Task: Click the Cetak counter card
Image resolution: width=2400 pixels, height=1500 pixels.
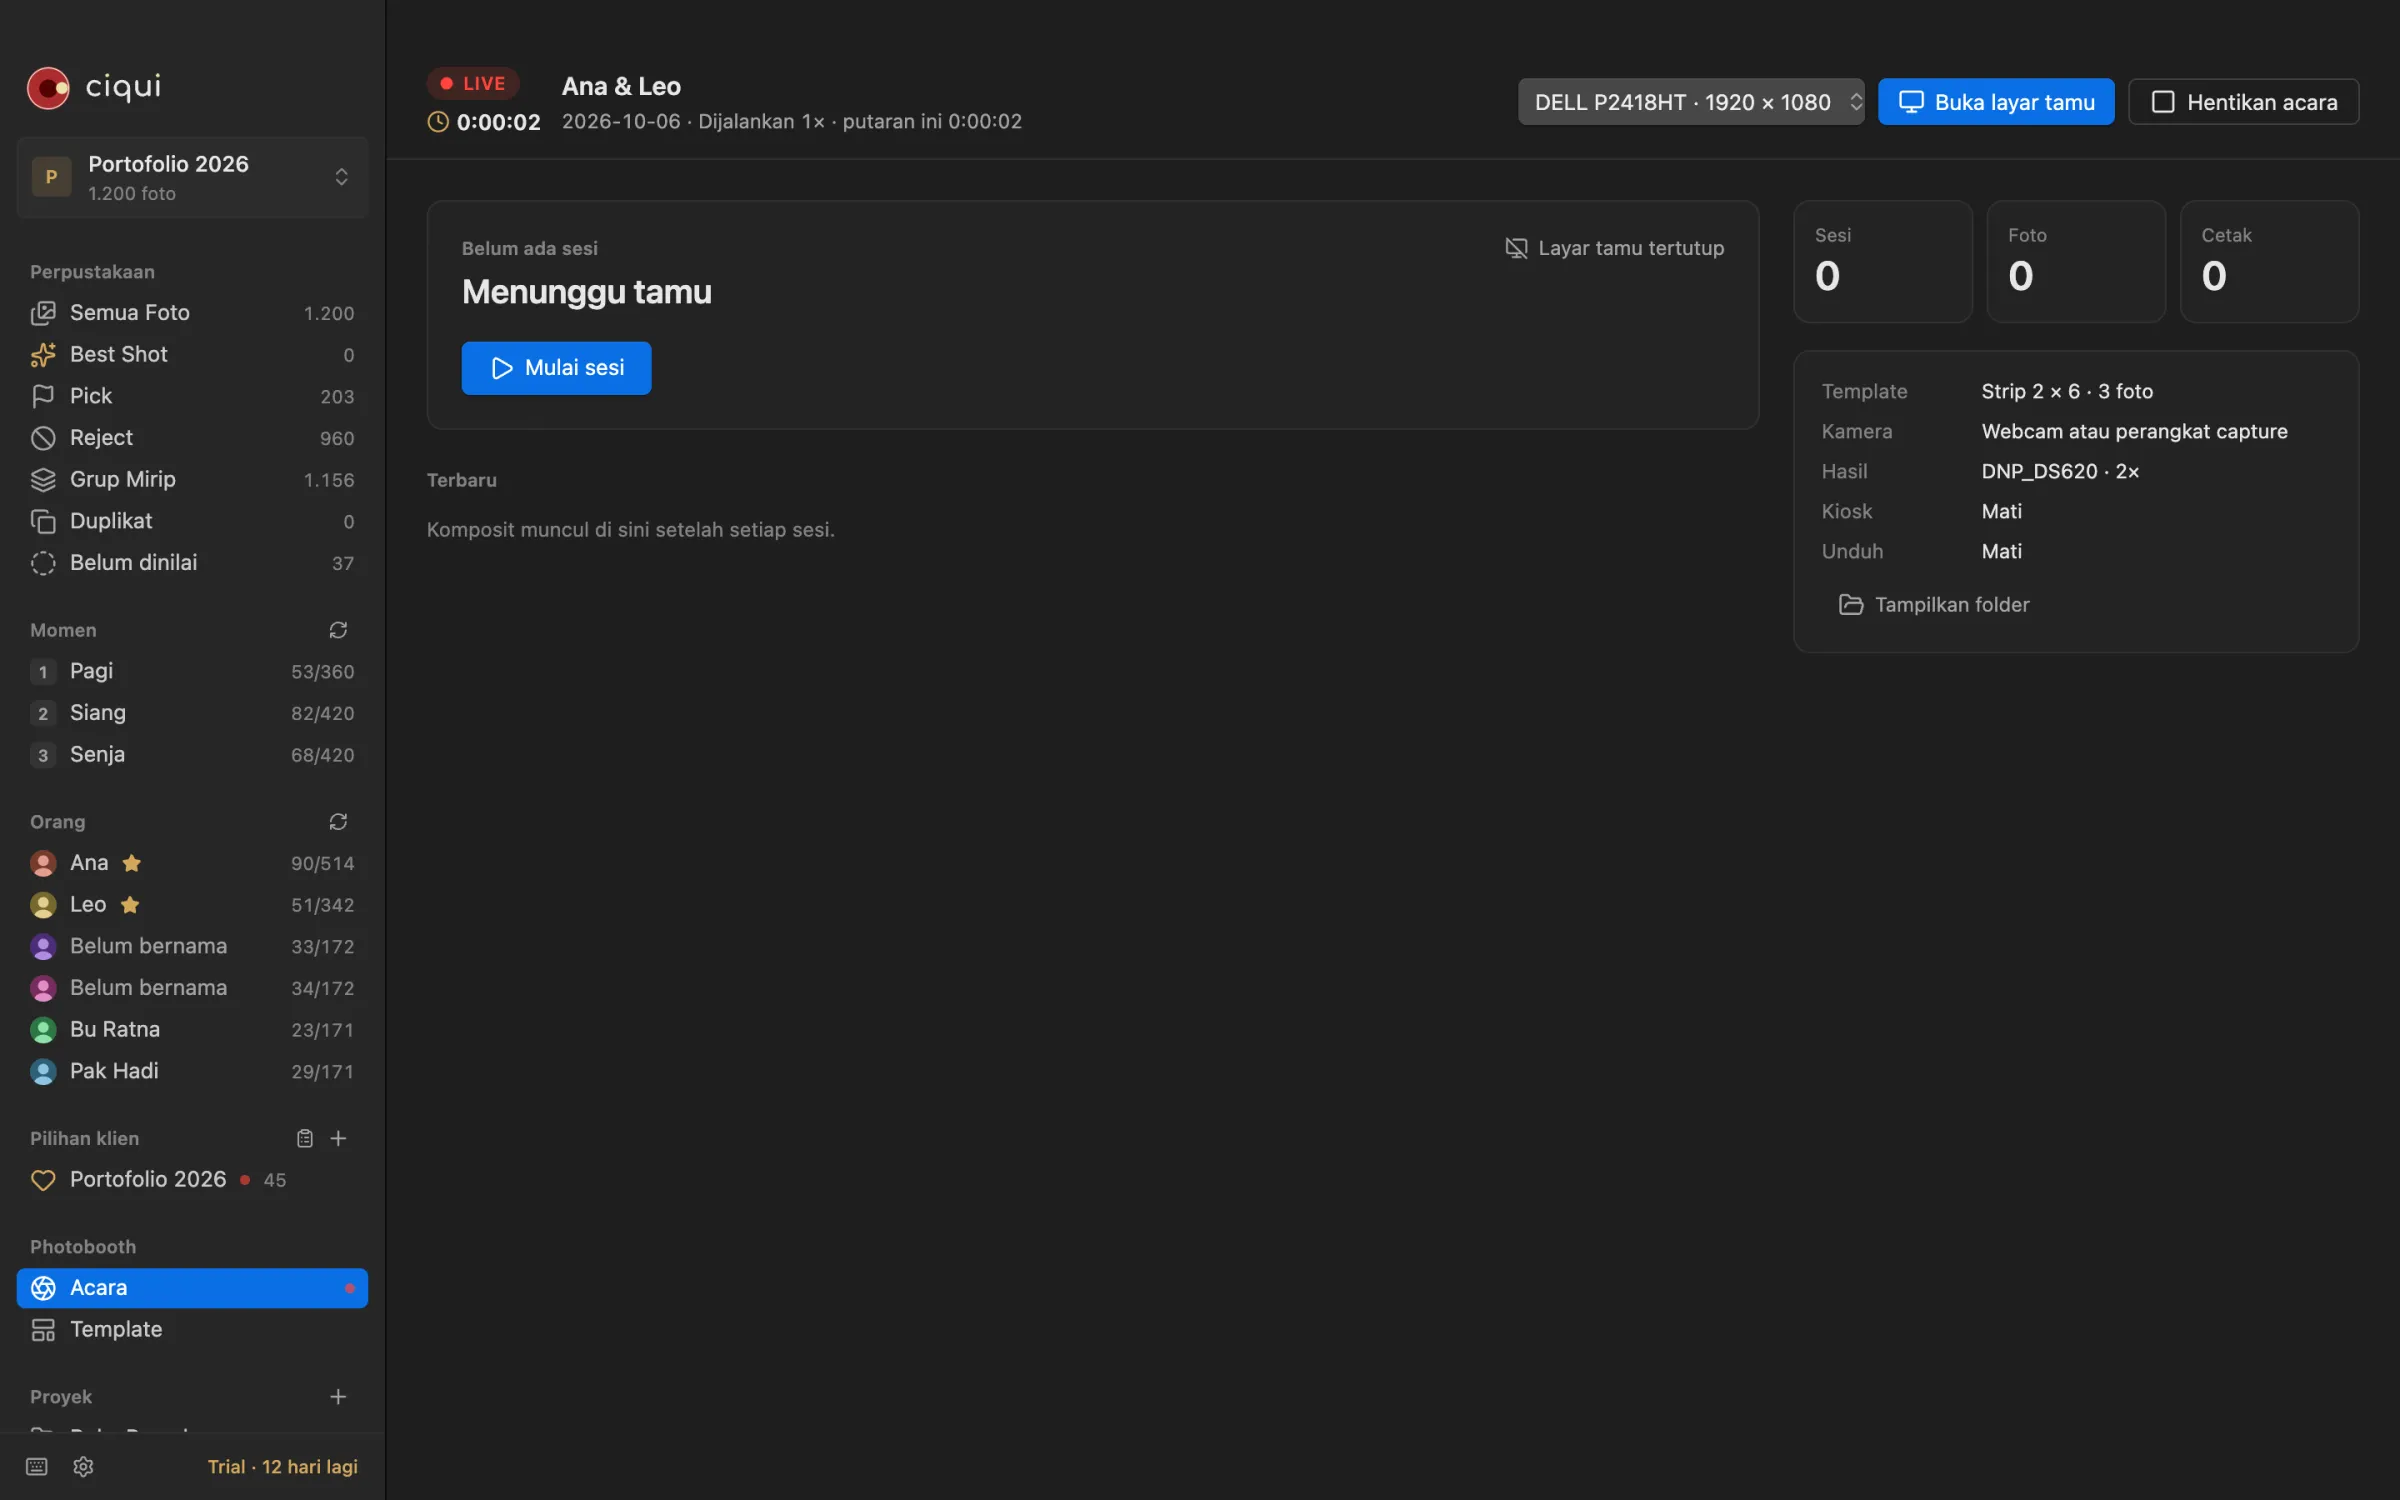Action: [2269, 262]
